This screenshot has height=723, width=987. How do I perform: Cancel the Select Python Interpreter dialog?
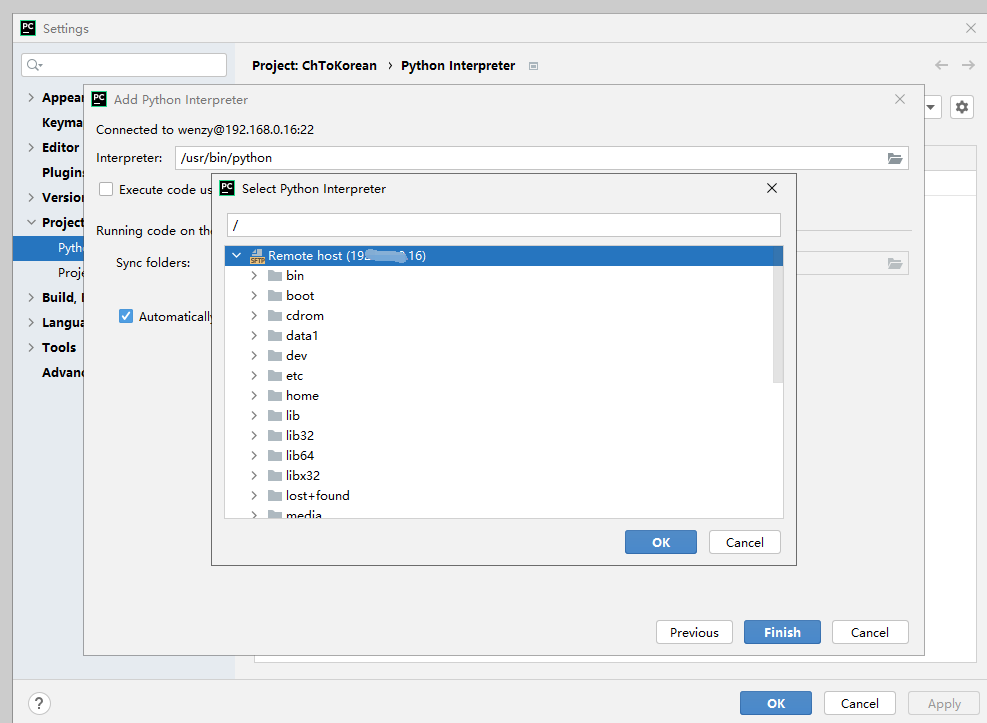pyautogui.click(x=744, y=542)
